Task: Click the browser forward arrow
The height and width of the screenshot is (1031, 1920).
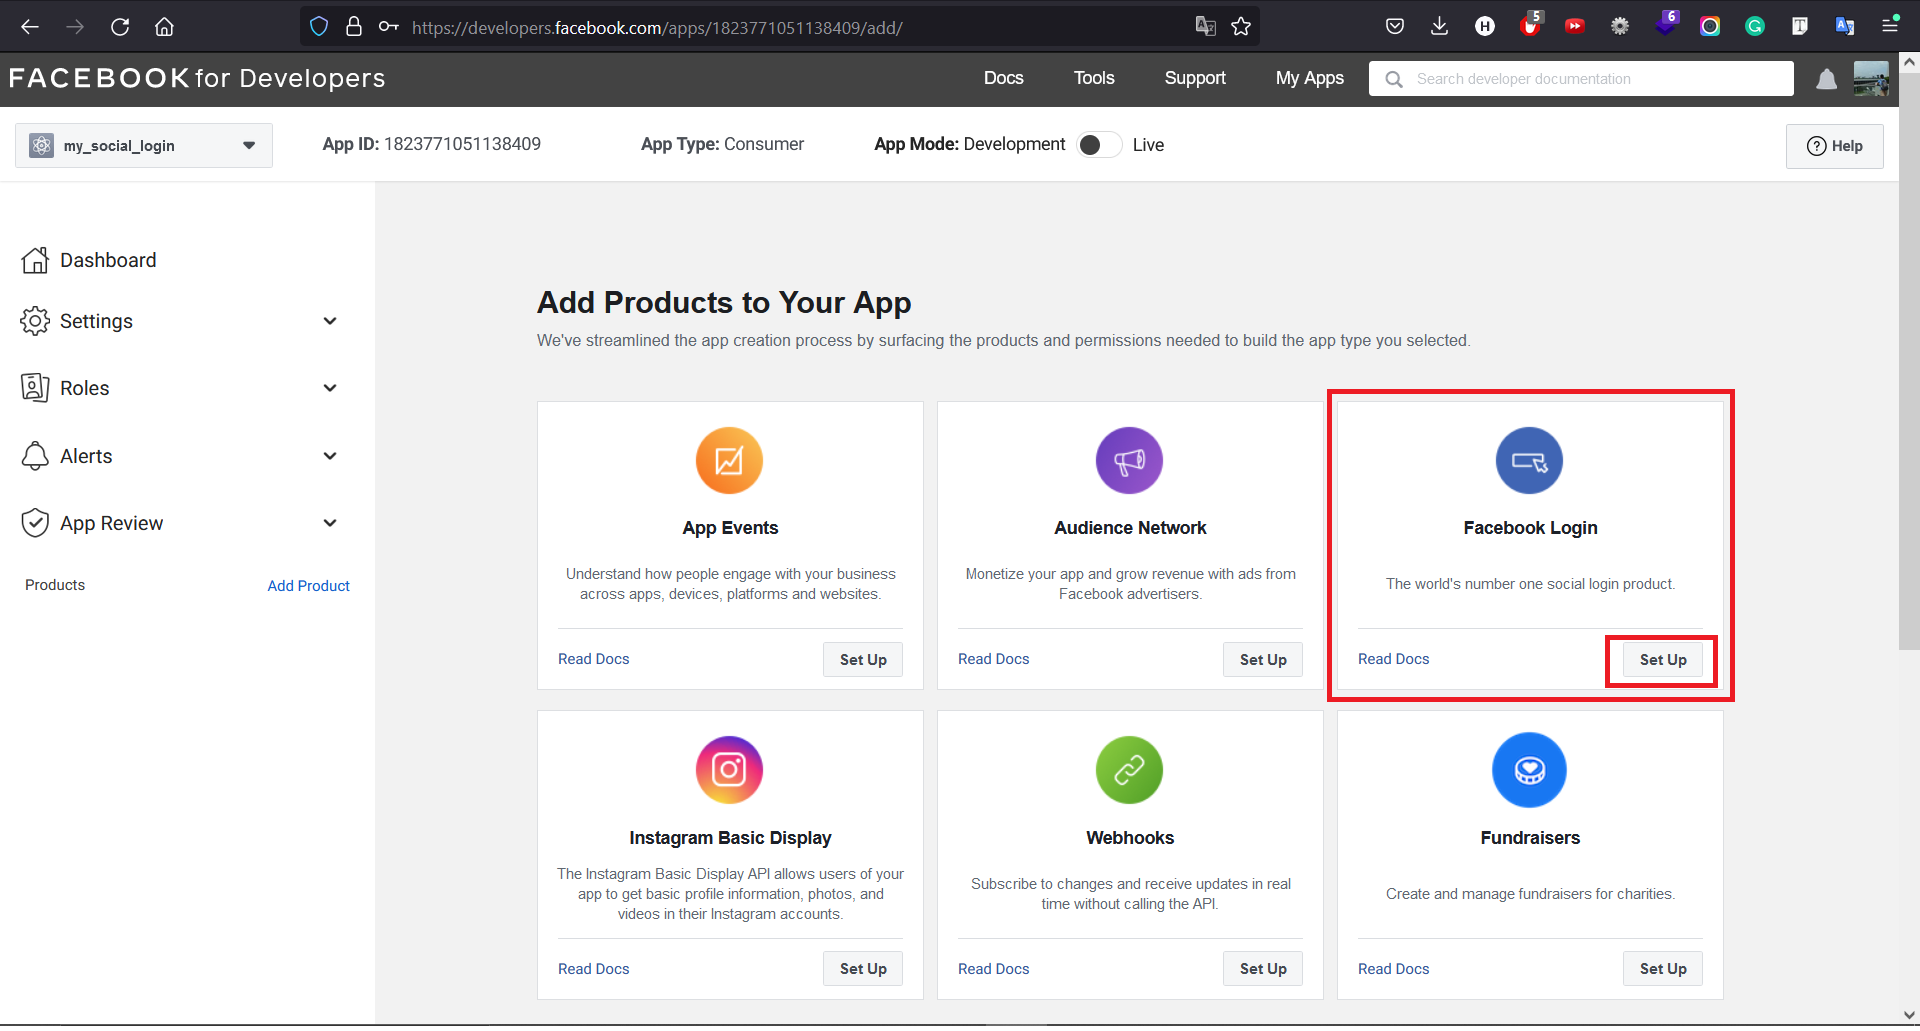Action: [75, 27]
